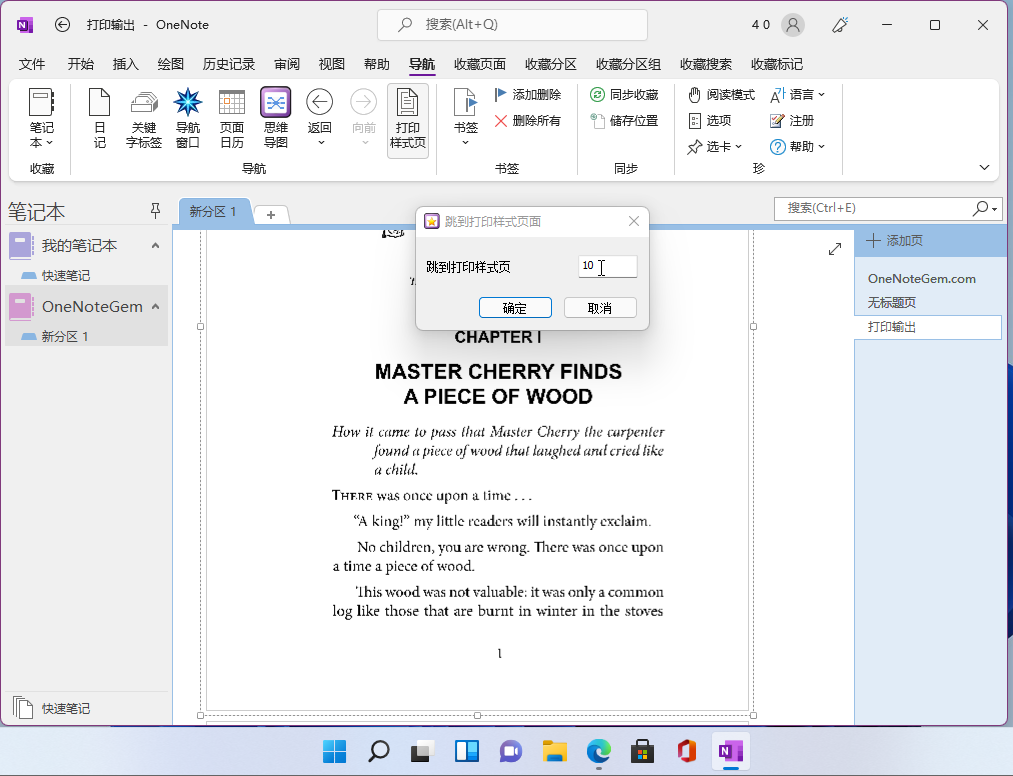Click the 返回 back arrow icon
Screen dimensions: 1013x776
point(320,102)
